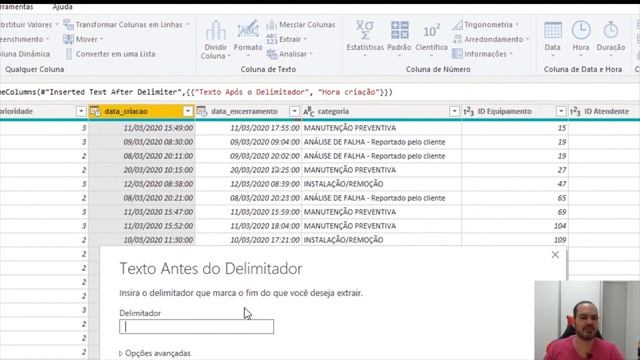Open the Padrão number operations
Screen dimensions: 640x360
pos(399,39)
